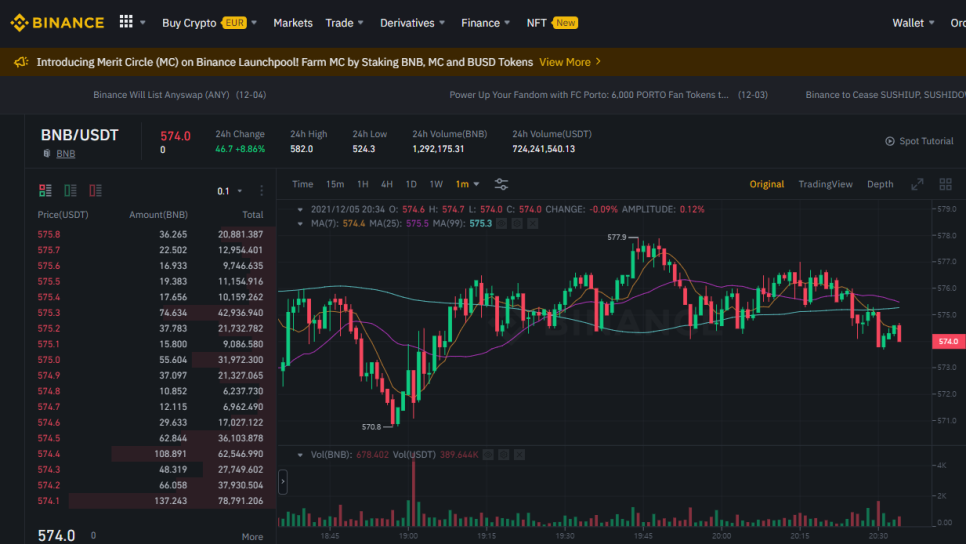This screenshot has width=966, height=544.
Task: Click the BNB/USDT pair title
Action: (79, 135)
